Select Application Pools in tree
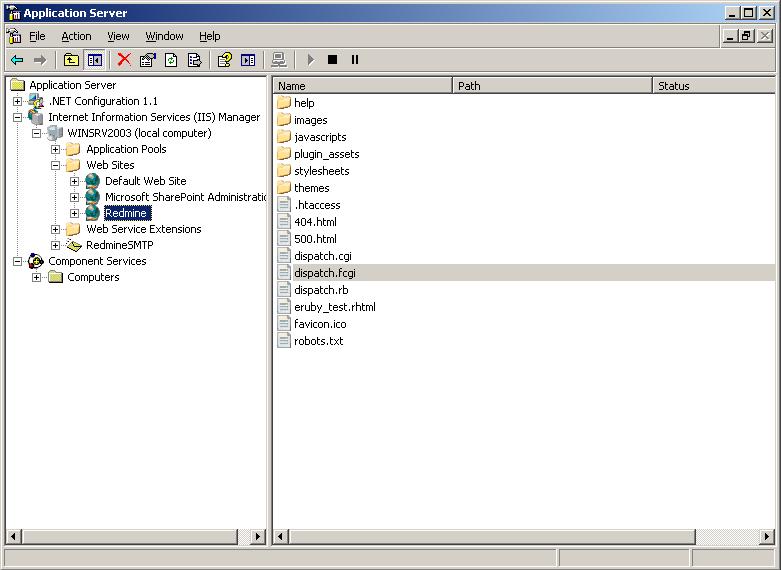The image size is (781, 570). pos(126,149)
